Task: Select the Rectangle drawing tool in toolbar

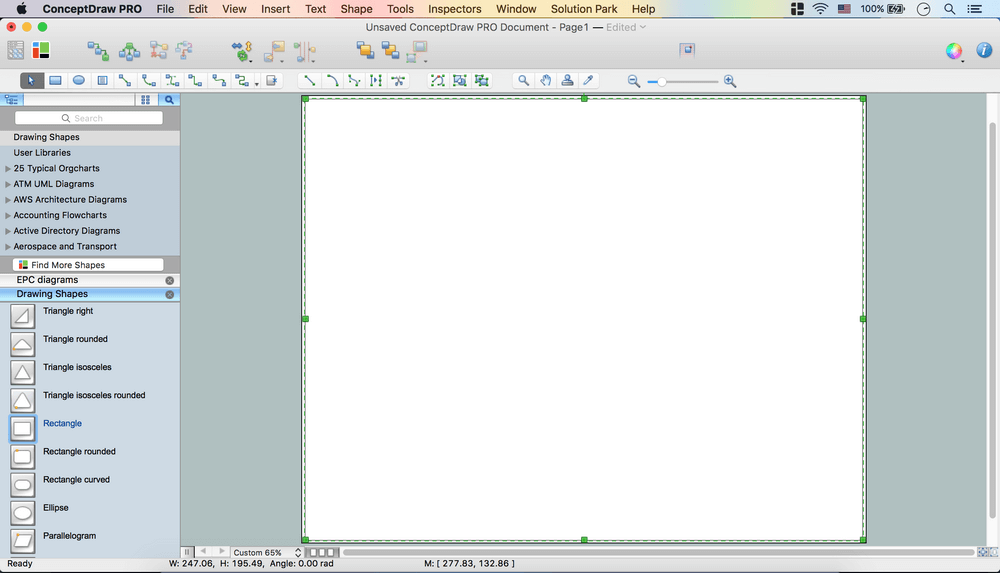Action: point(55,80)
